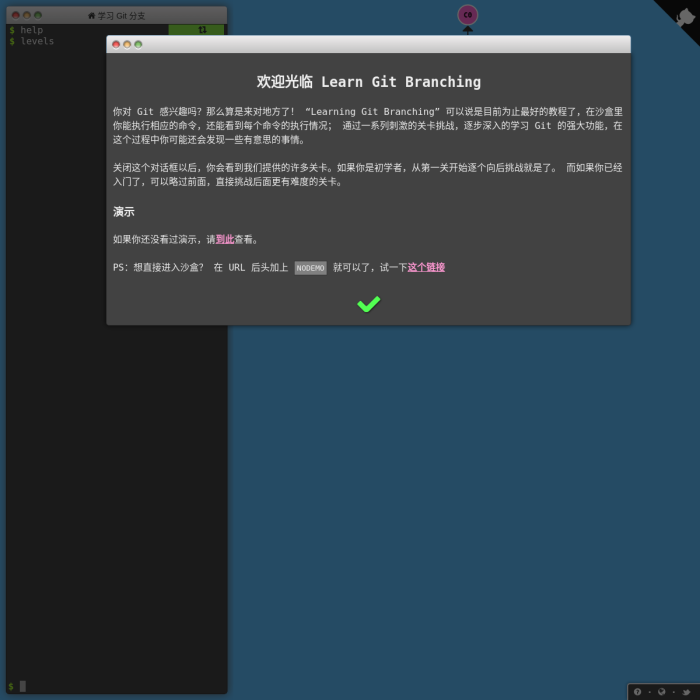Click the green checkmark to confirm dialog
Screen dimensions: 700x700
[x=368, y=304]
